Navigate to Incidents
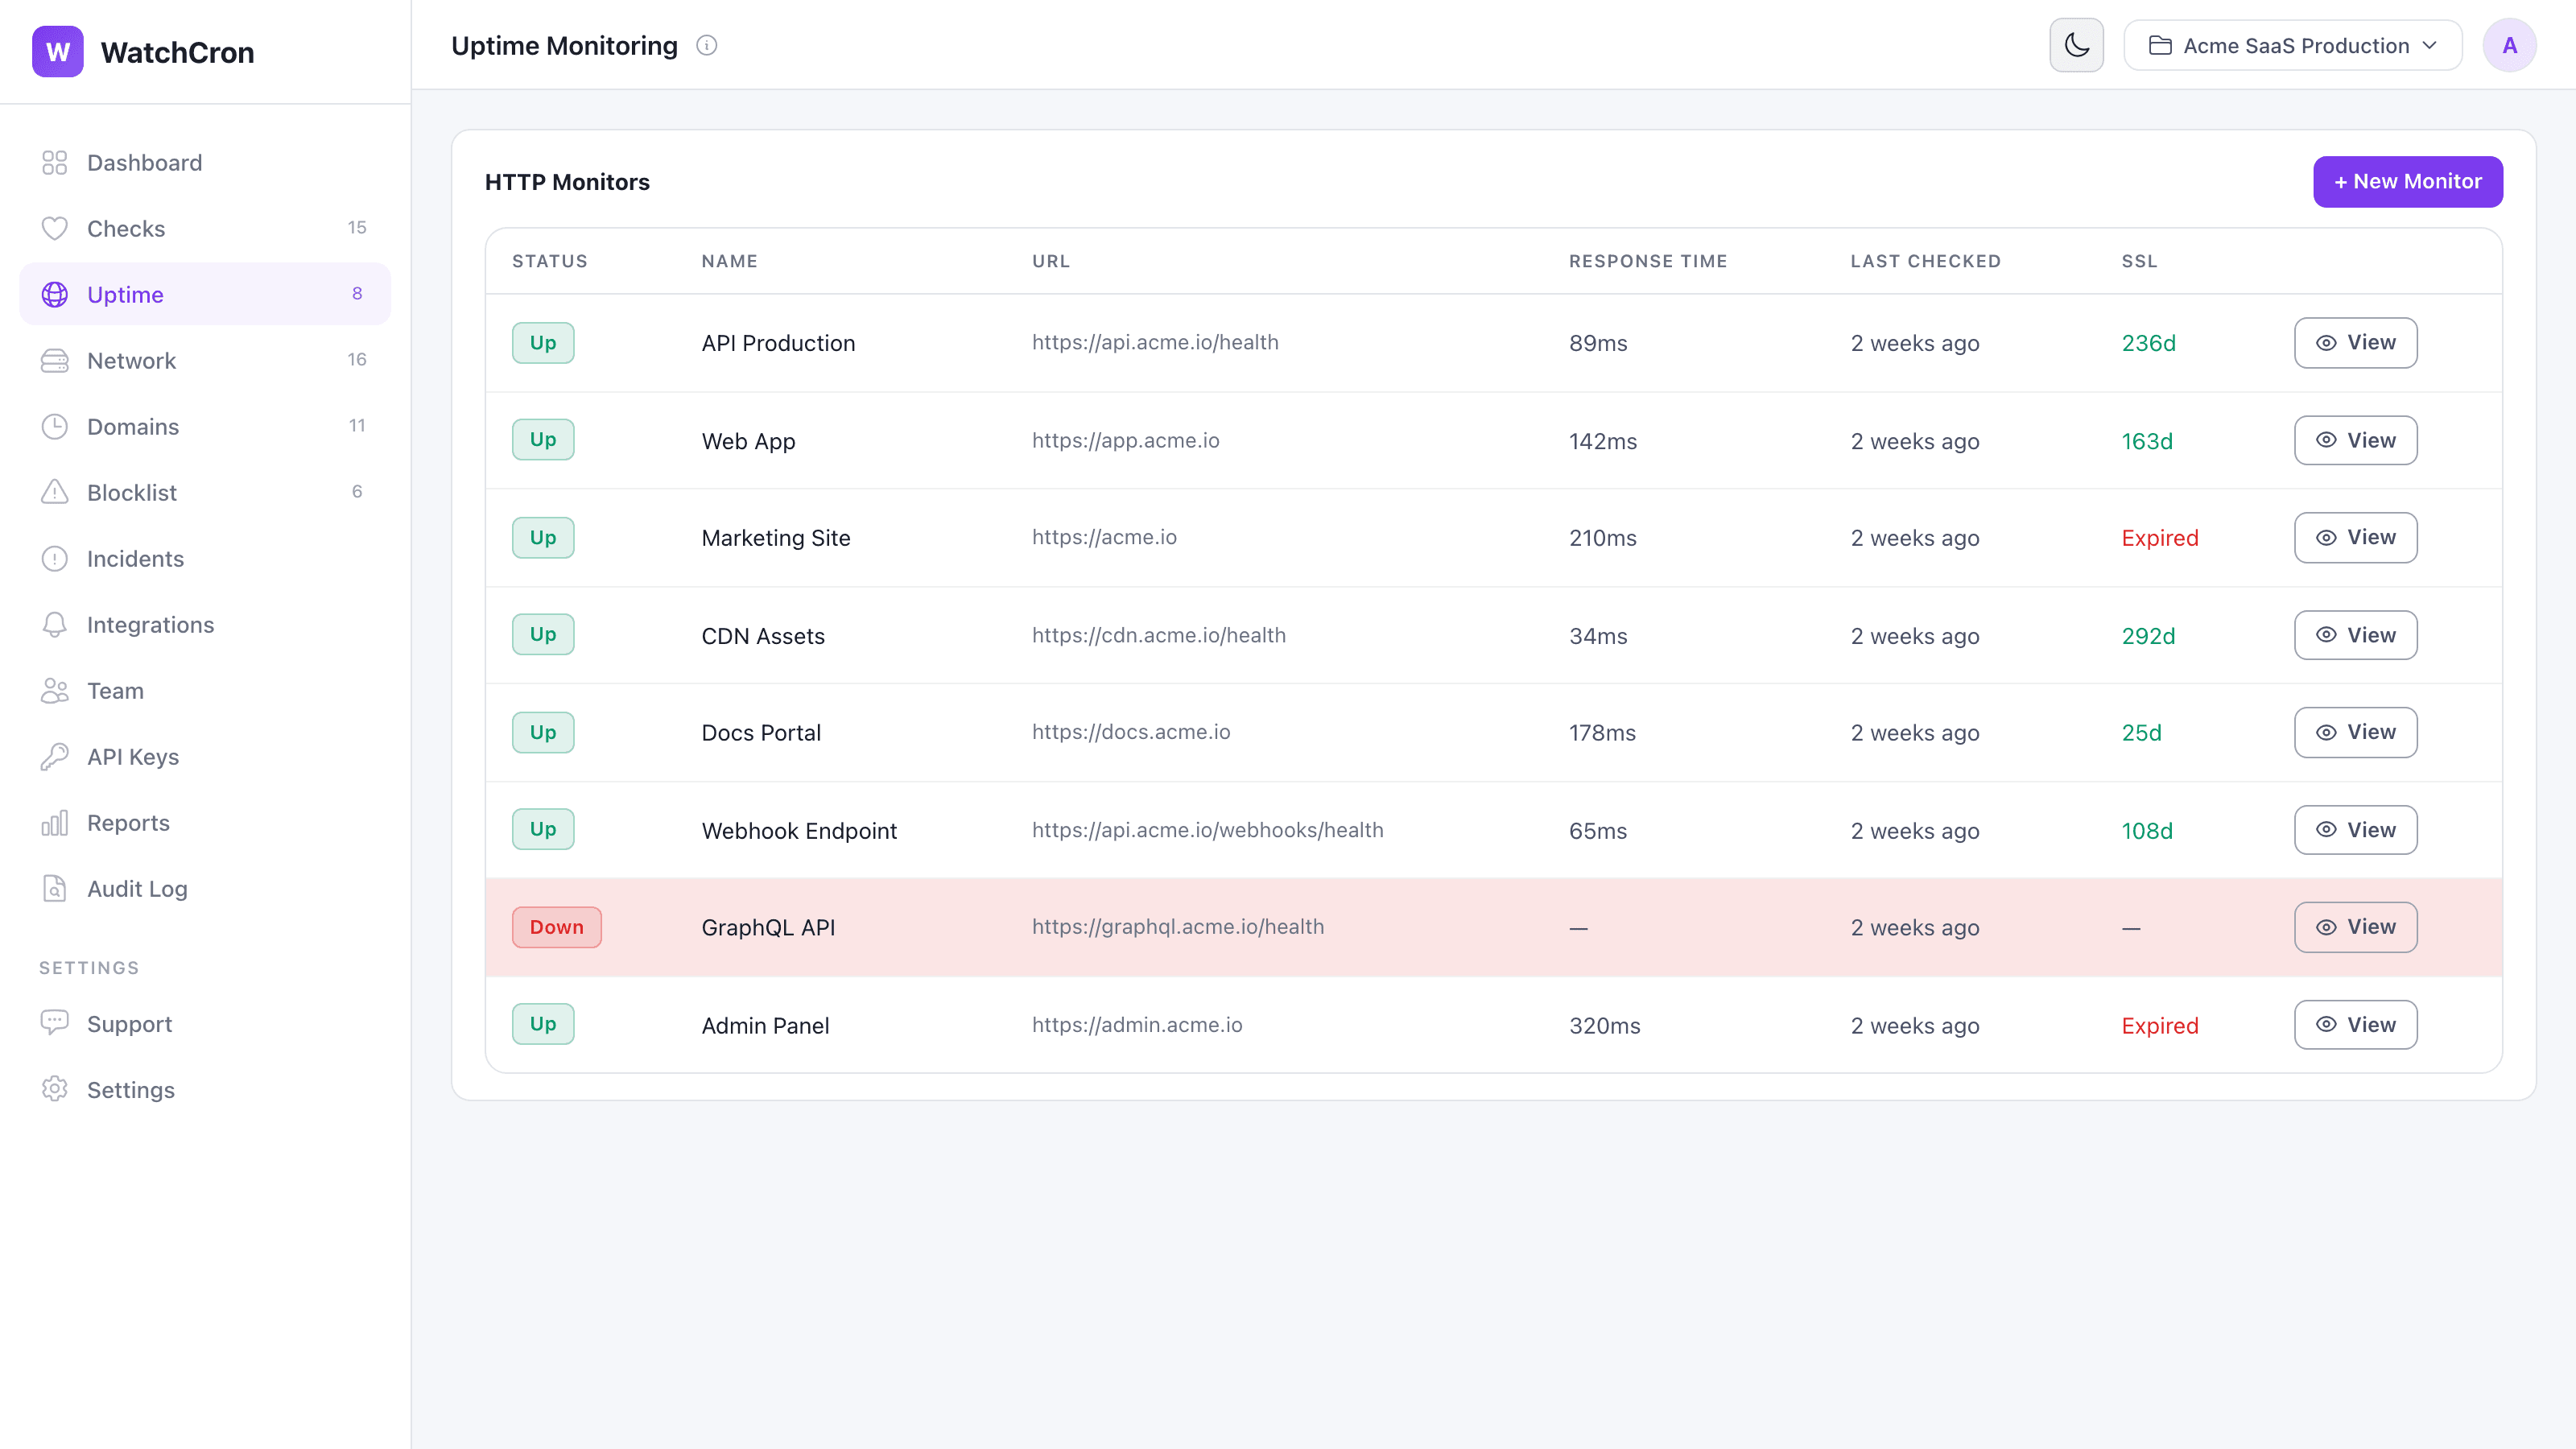The height and width of the screenshot is (1449, 2576). [205, 559]
